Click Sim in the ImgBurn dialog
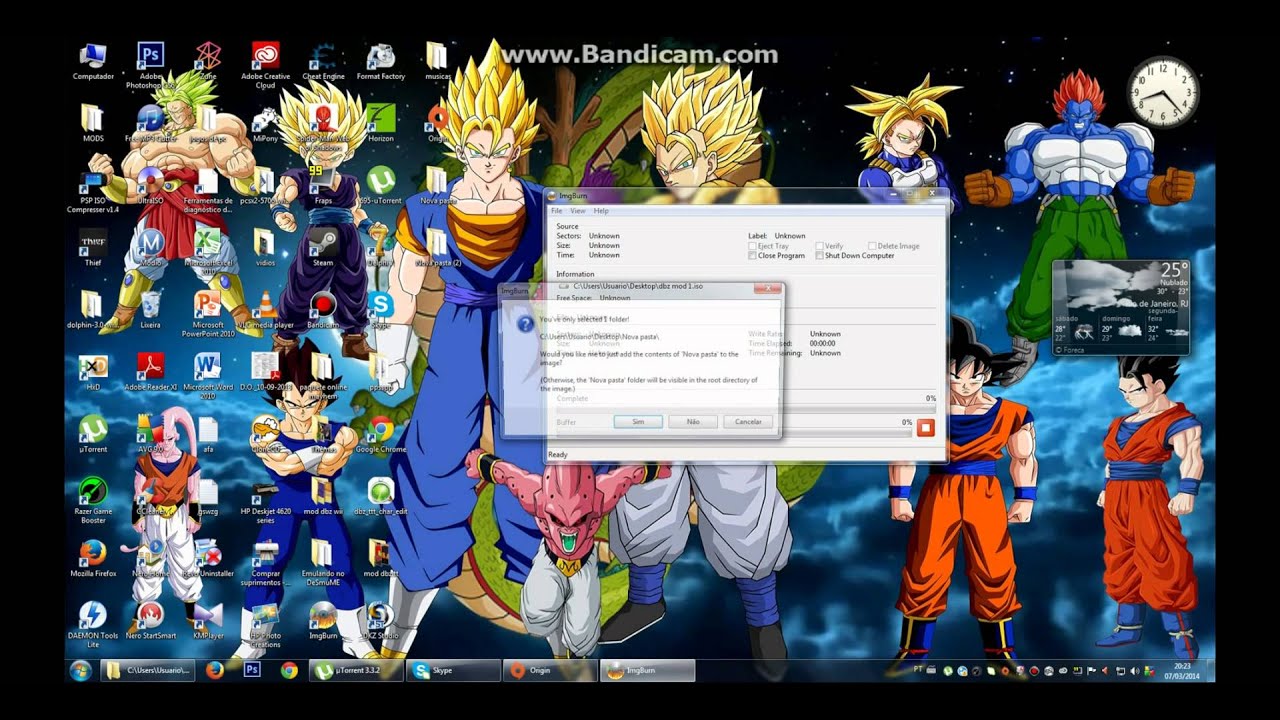The width and height of the screenshot is (1280, 720). [638, 422]
